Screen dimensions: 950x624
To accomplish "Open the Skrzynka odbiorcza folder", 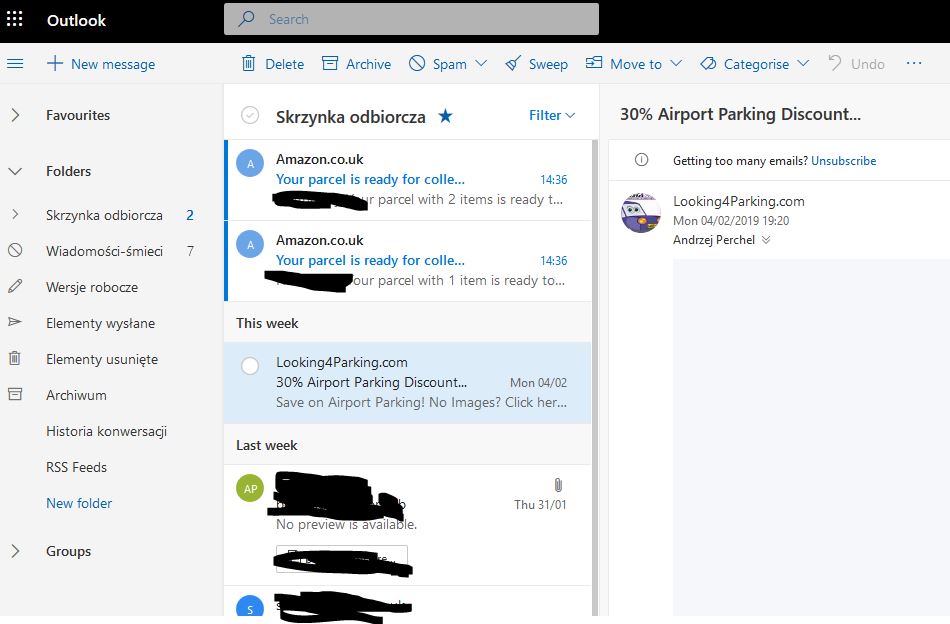I will [104, 215].
